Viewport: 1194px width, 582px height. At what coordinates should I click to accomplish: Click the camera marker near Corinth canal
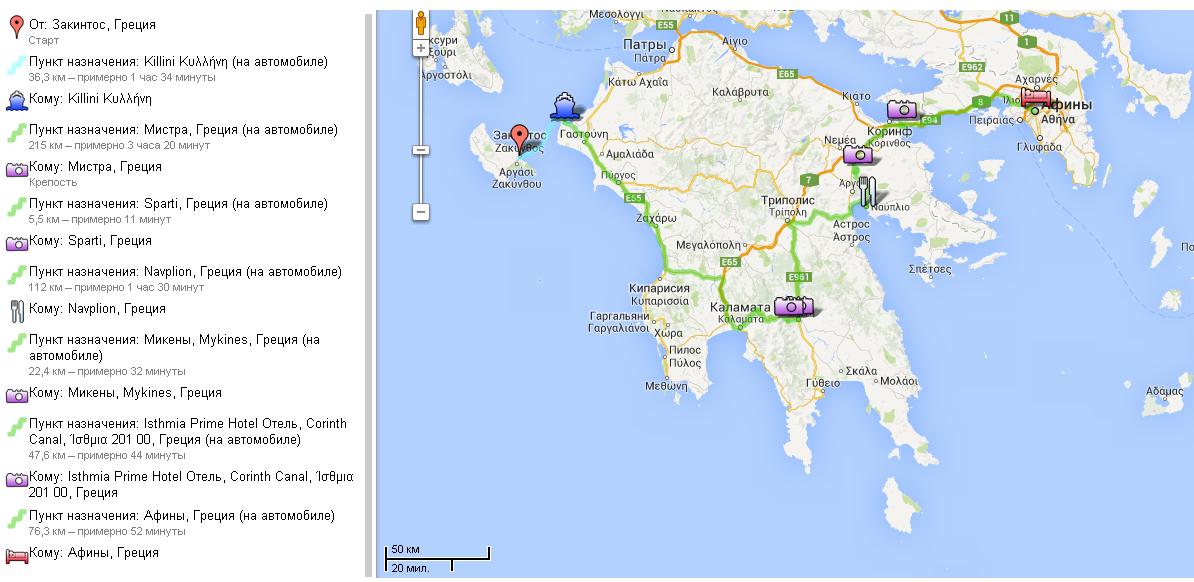pos(902,109)
